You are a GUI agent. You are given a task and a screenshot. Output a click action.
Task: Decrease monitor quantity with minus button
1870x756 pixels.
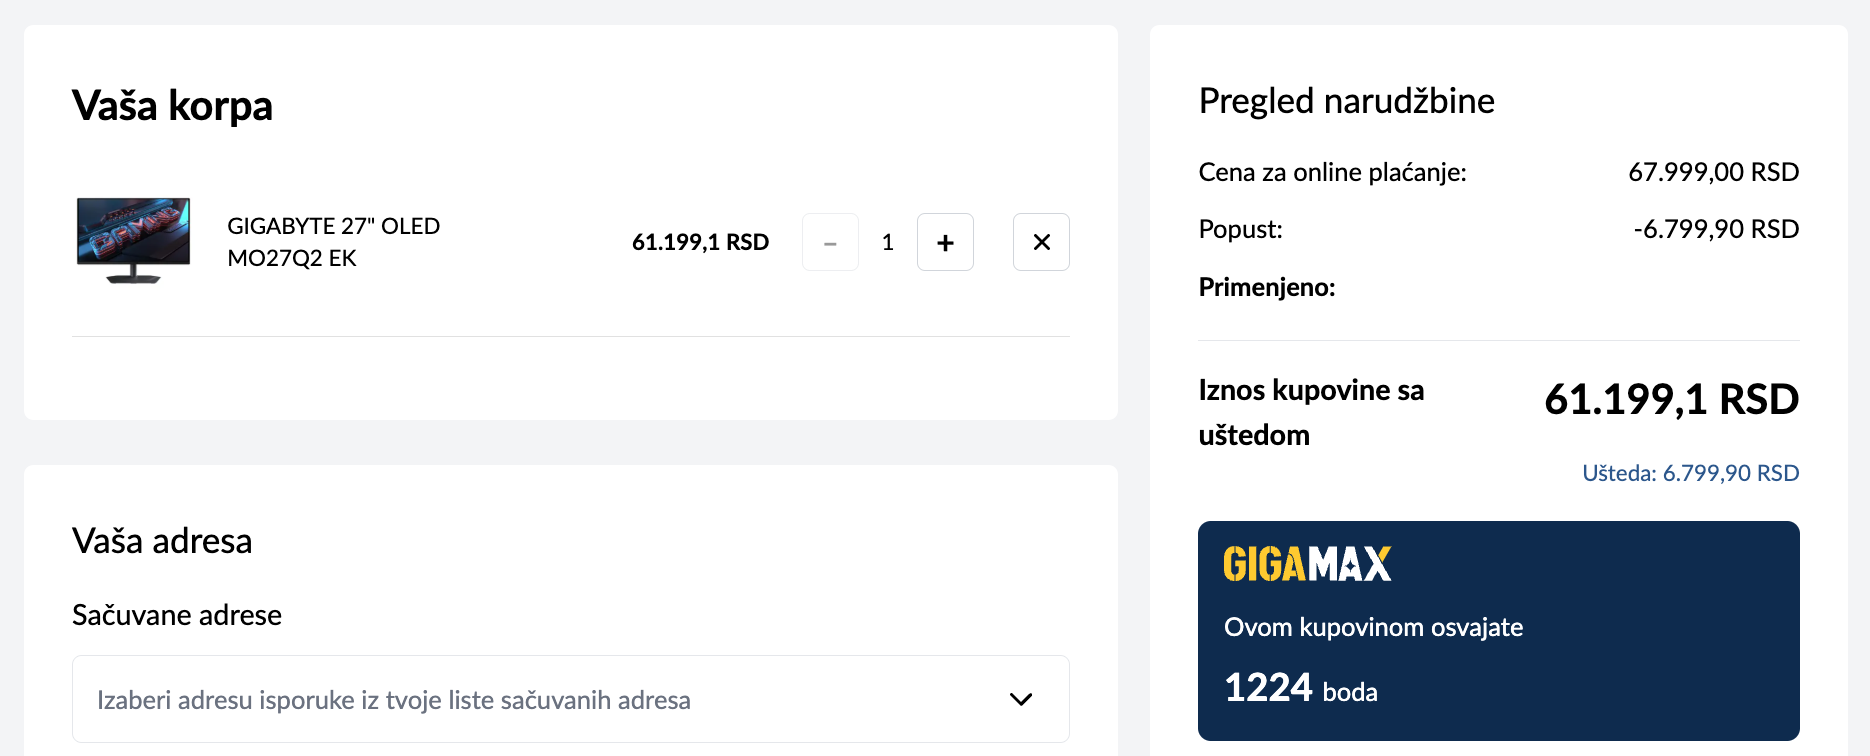(830, 242)
